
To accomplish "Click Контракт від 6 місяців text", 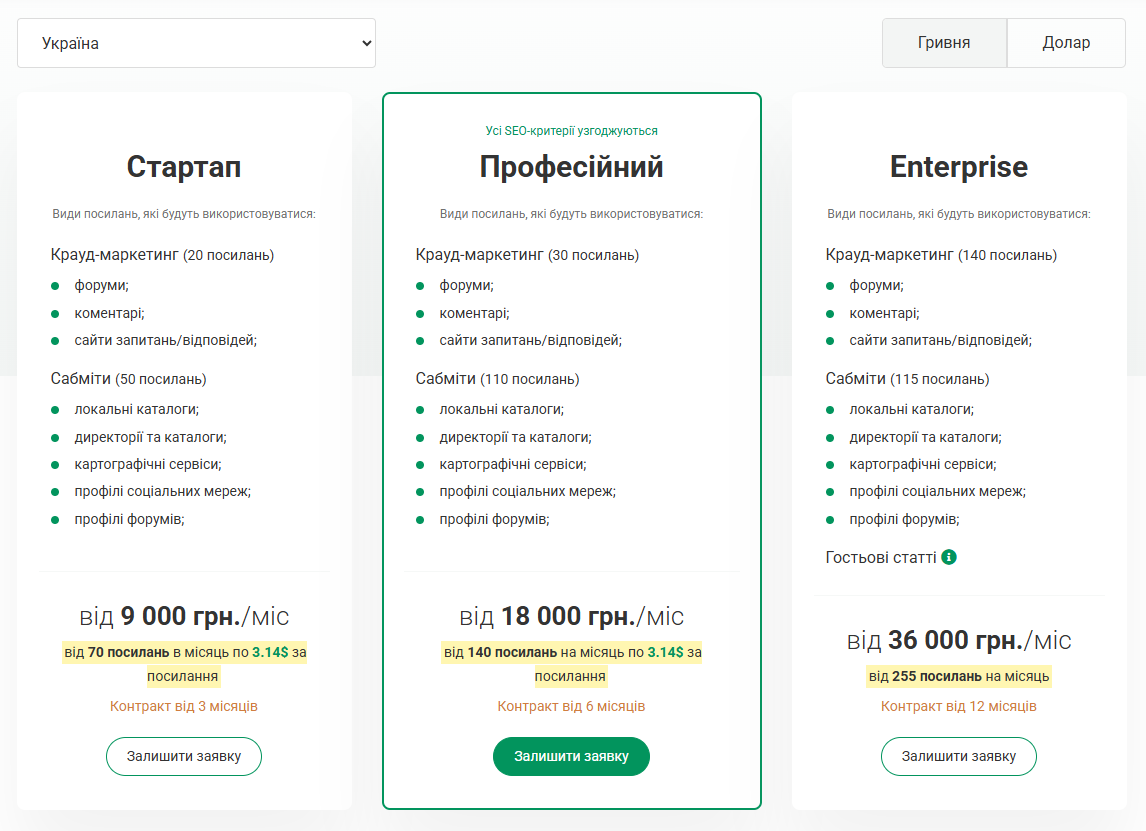I will 571,706.
